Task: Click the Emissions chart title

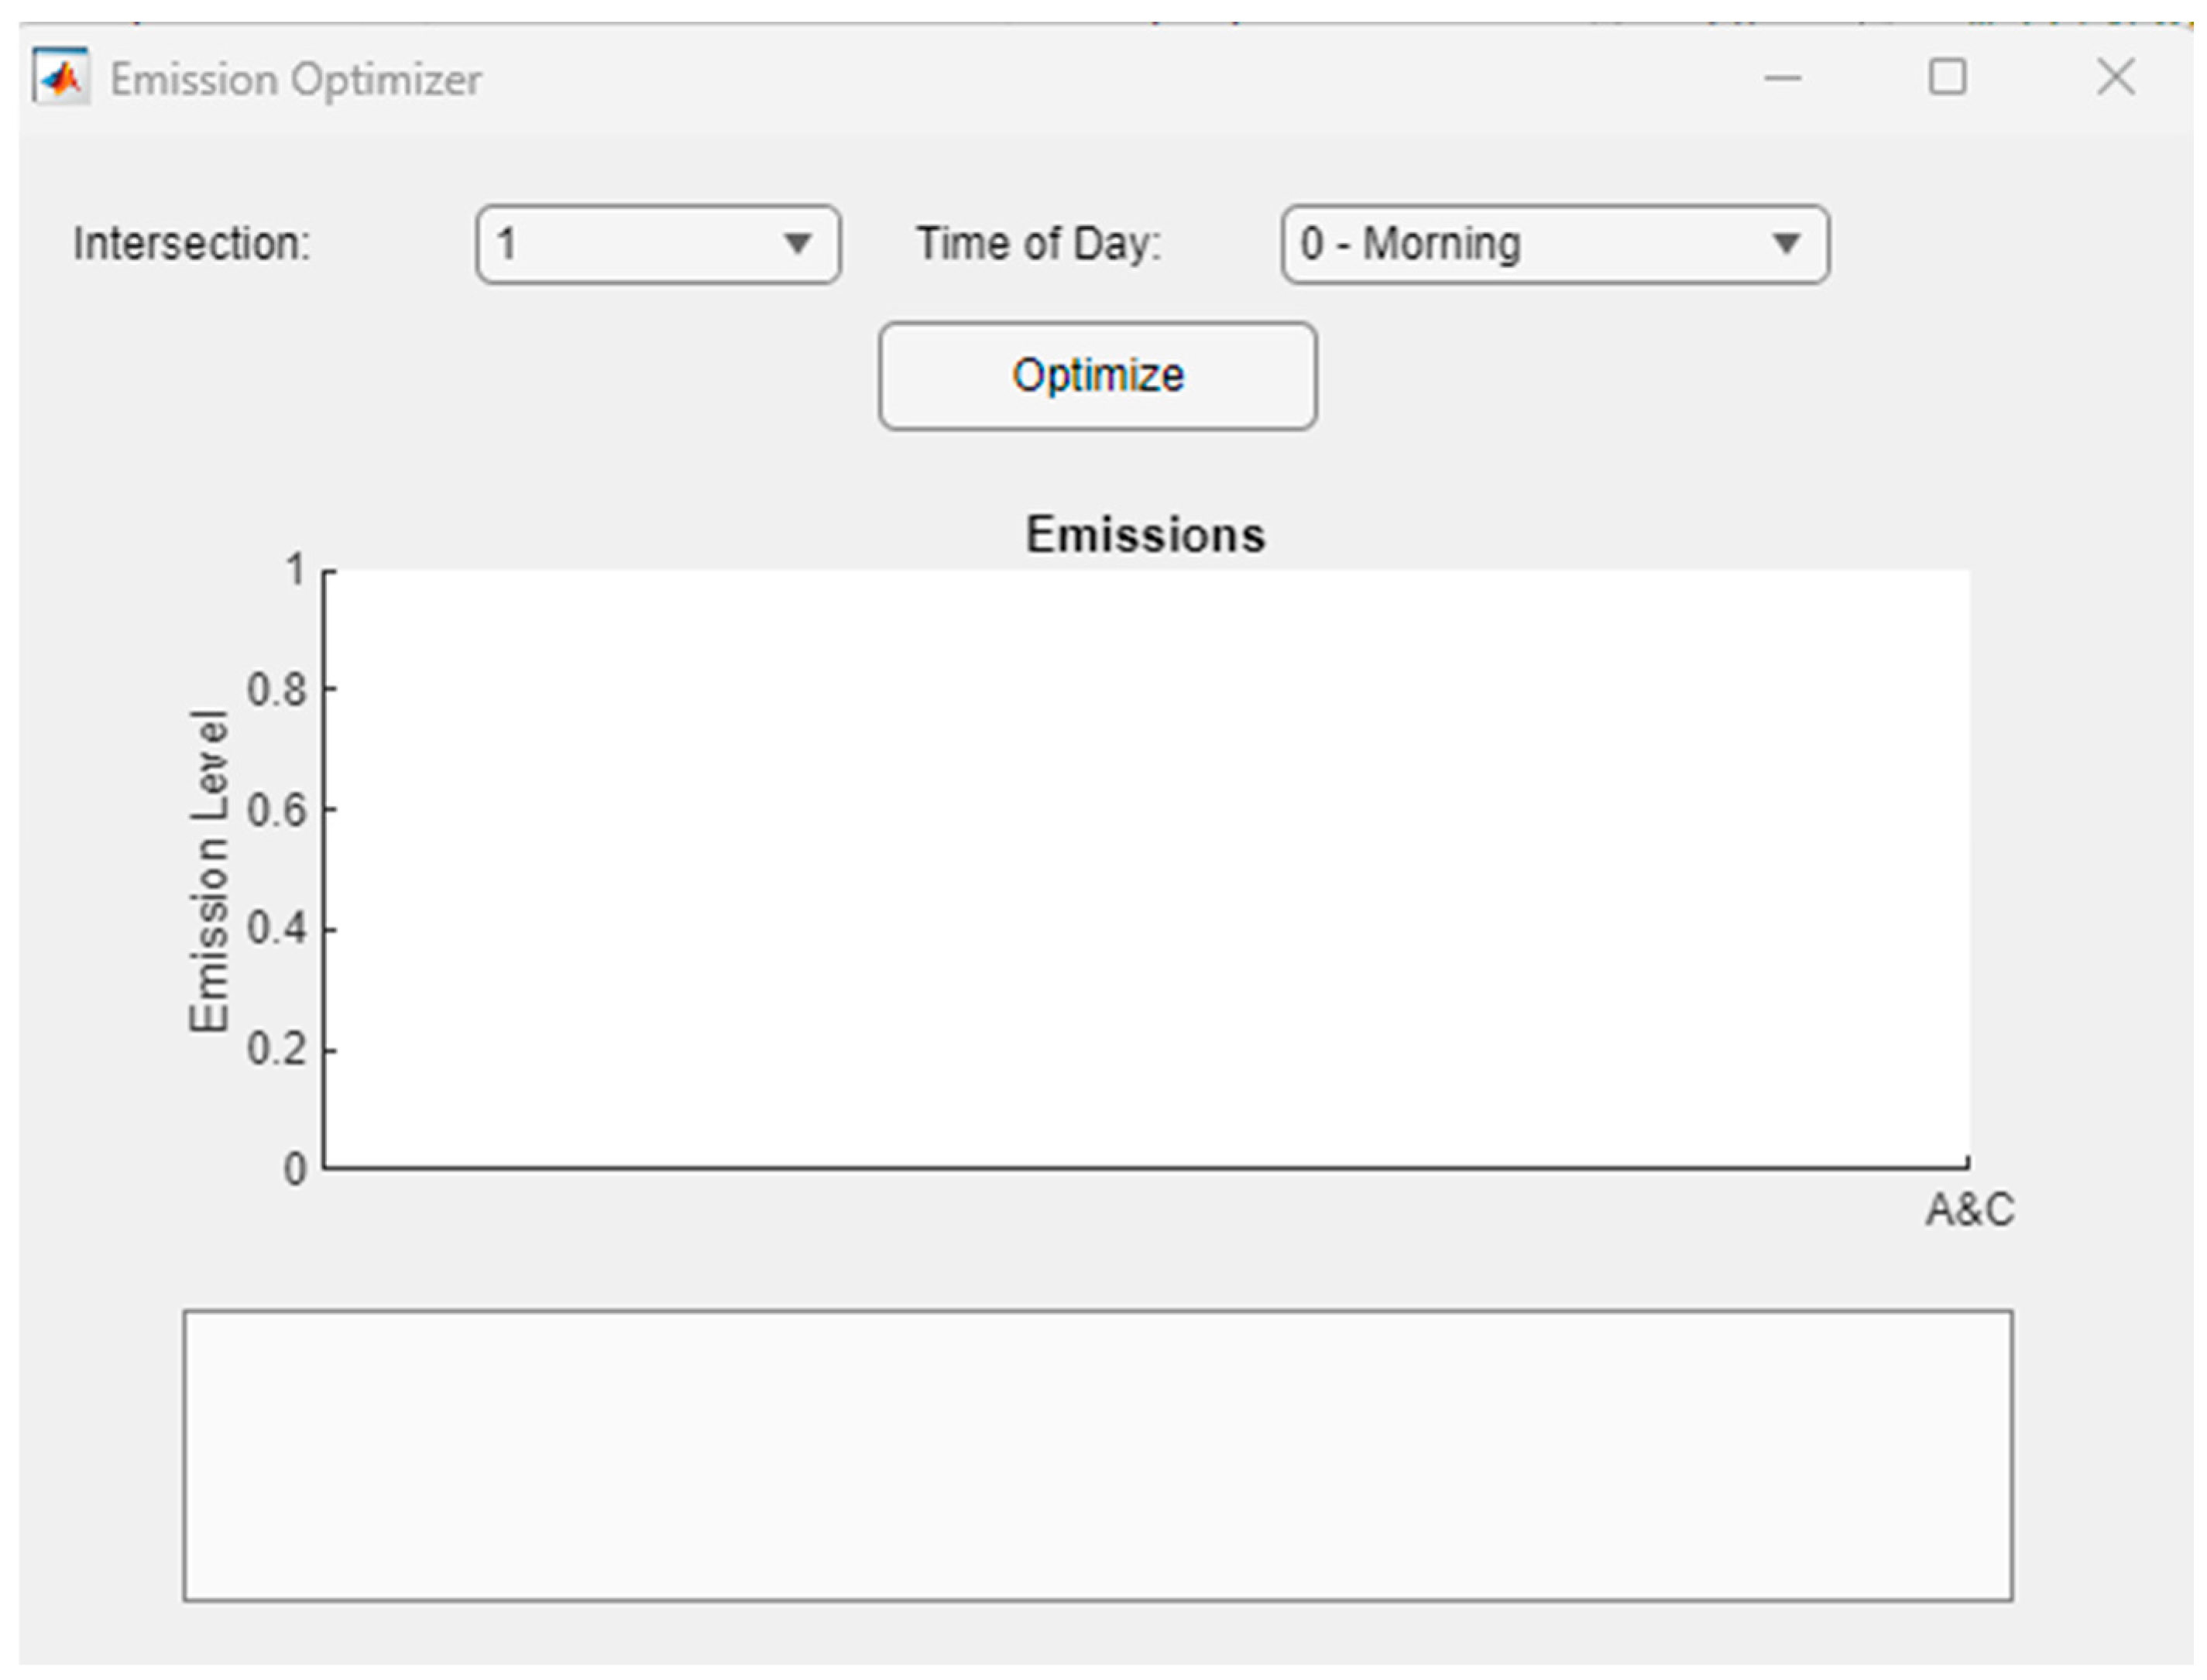Action: (x=1145, y=535)
